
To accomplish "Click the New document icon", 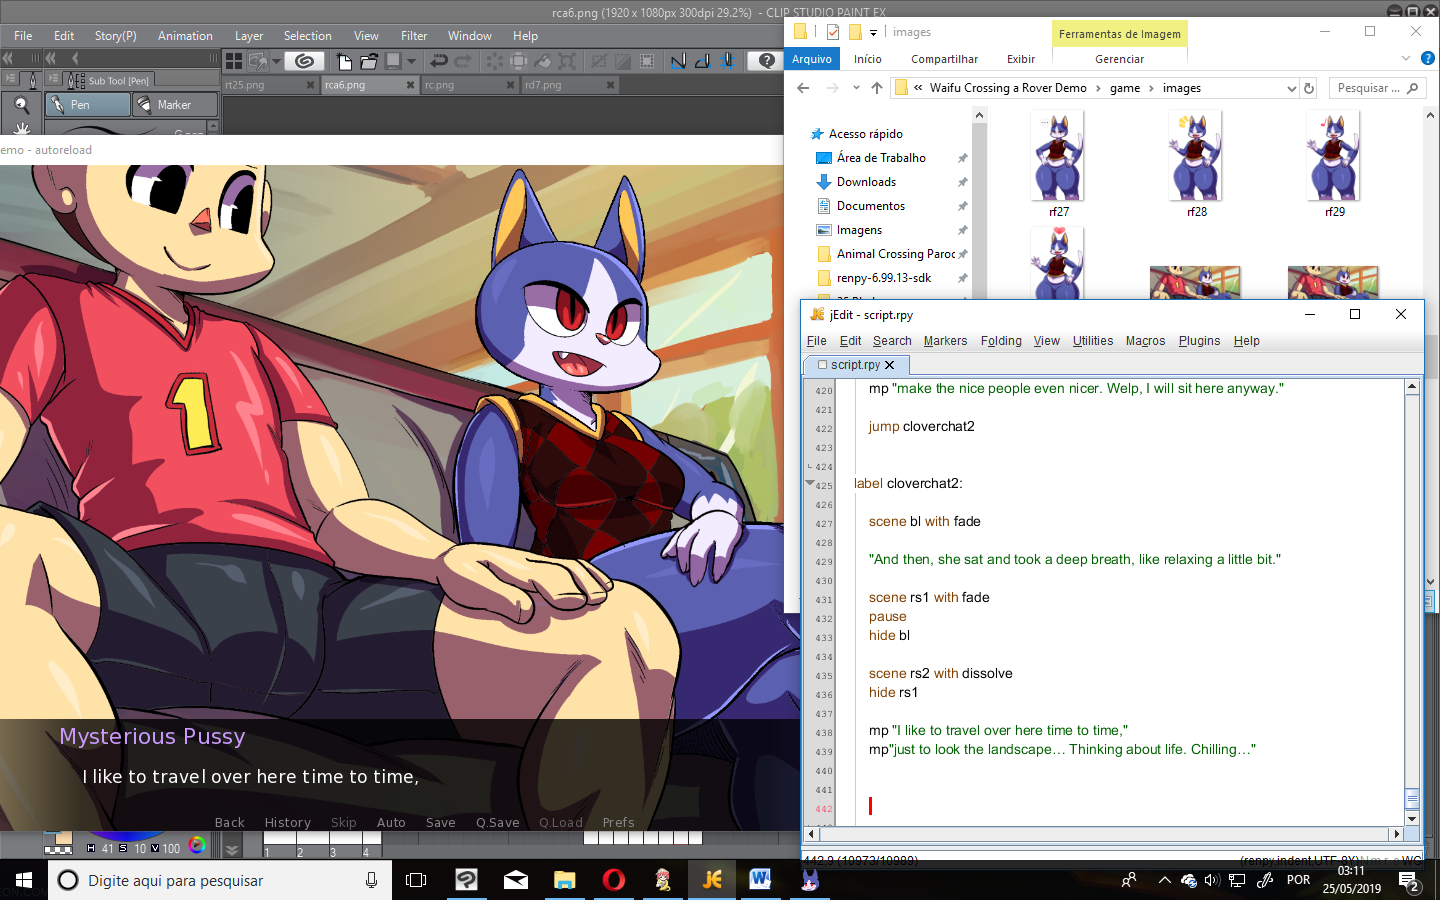I will point(344,61).
